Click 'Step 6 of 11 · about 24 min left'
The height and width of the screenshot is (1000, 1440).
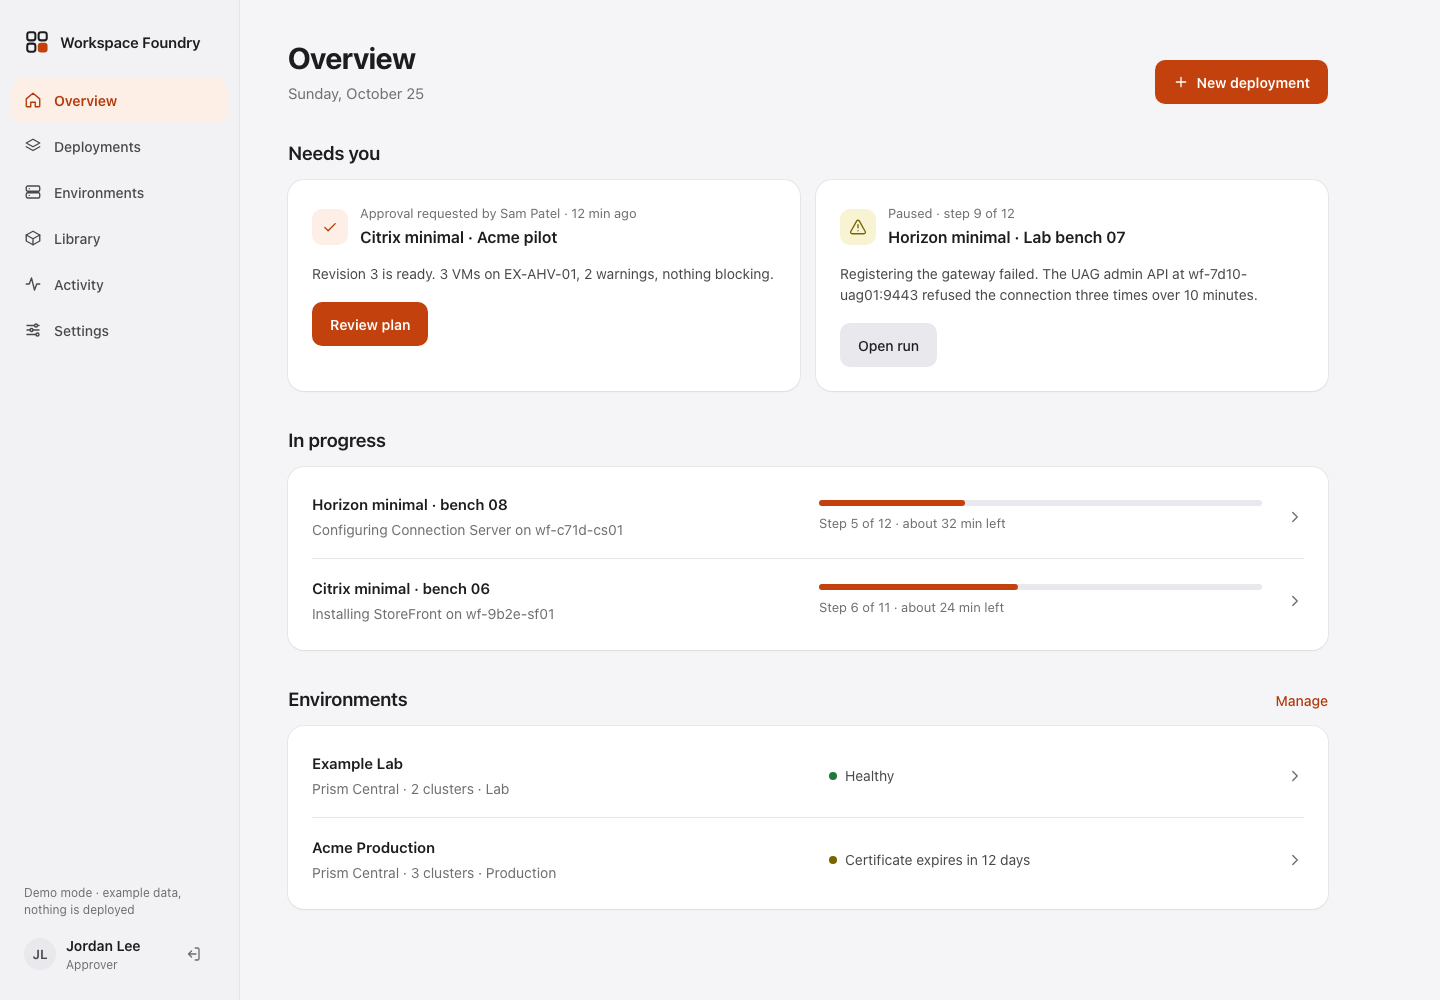click(x=911, y=607)
